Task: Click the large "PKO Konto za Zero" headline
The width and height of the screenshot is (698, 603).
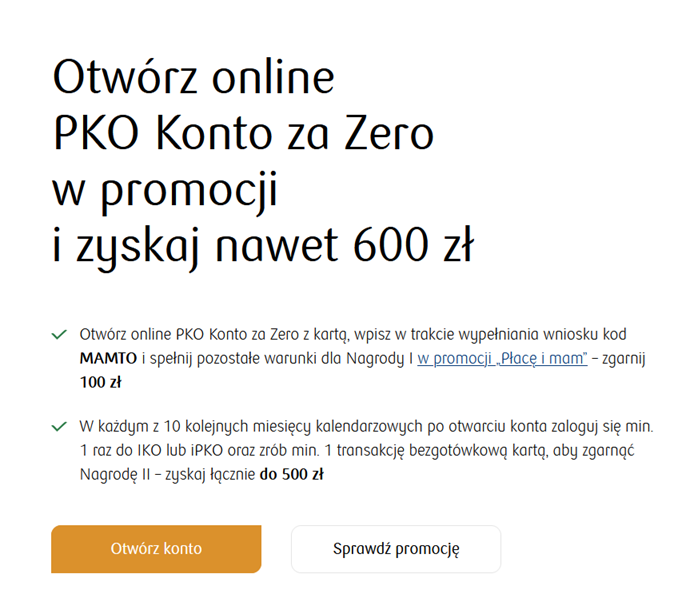Action: (x=243, y=133)
